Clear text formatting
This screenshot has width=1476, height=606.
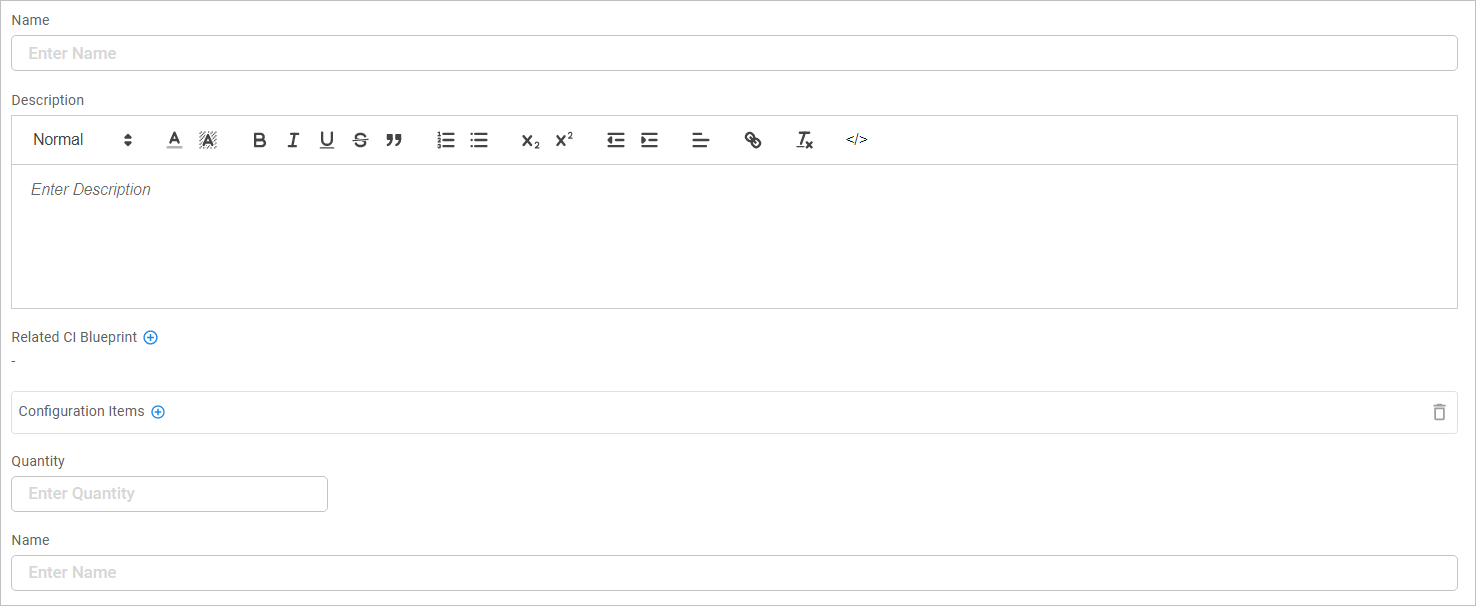pyautogui.click(x=805, y=140)
